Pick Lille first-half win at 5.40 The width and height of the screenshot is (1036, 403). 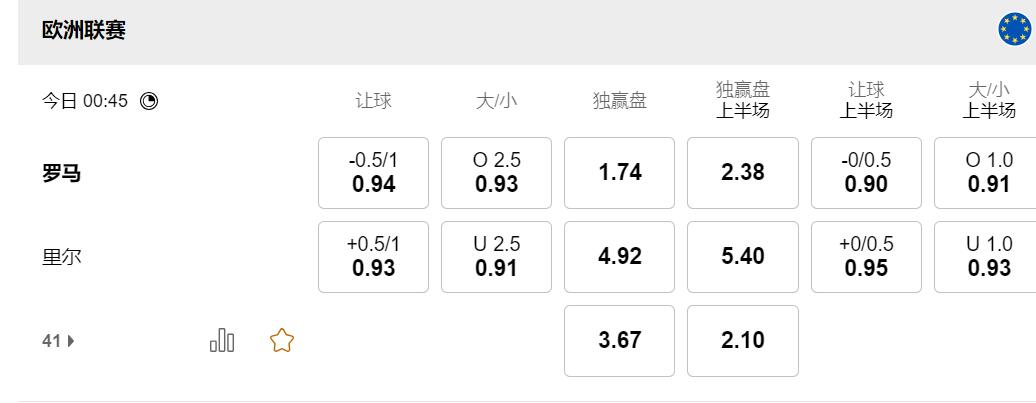tap(742, 257)
